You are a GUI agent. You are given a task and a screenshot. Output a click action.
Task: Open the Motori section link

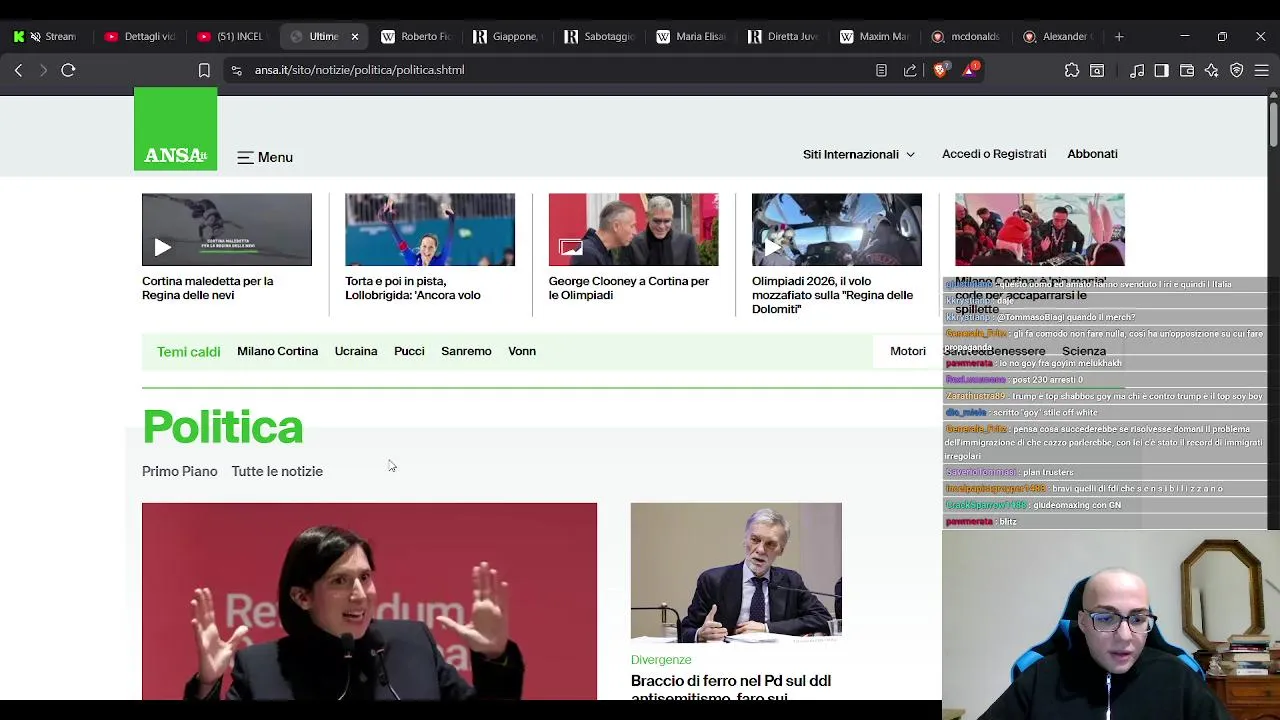click(x=908, y=351)
